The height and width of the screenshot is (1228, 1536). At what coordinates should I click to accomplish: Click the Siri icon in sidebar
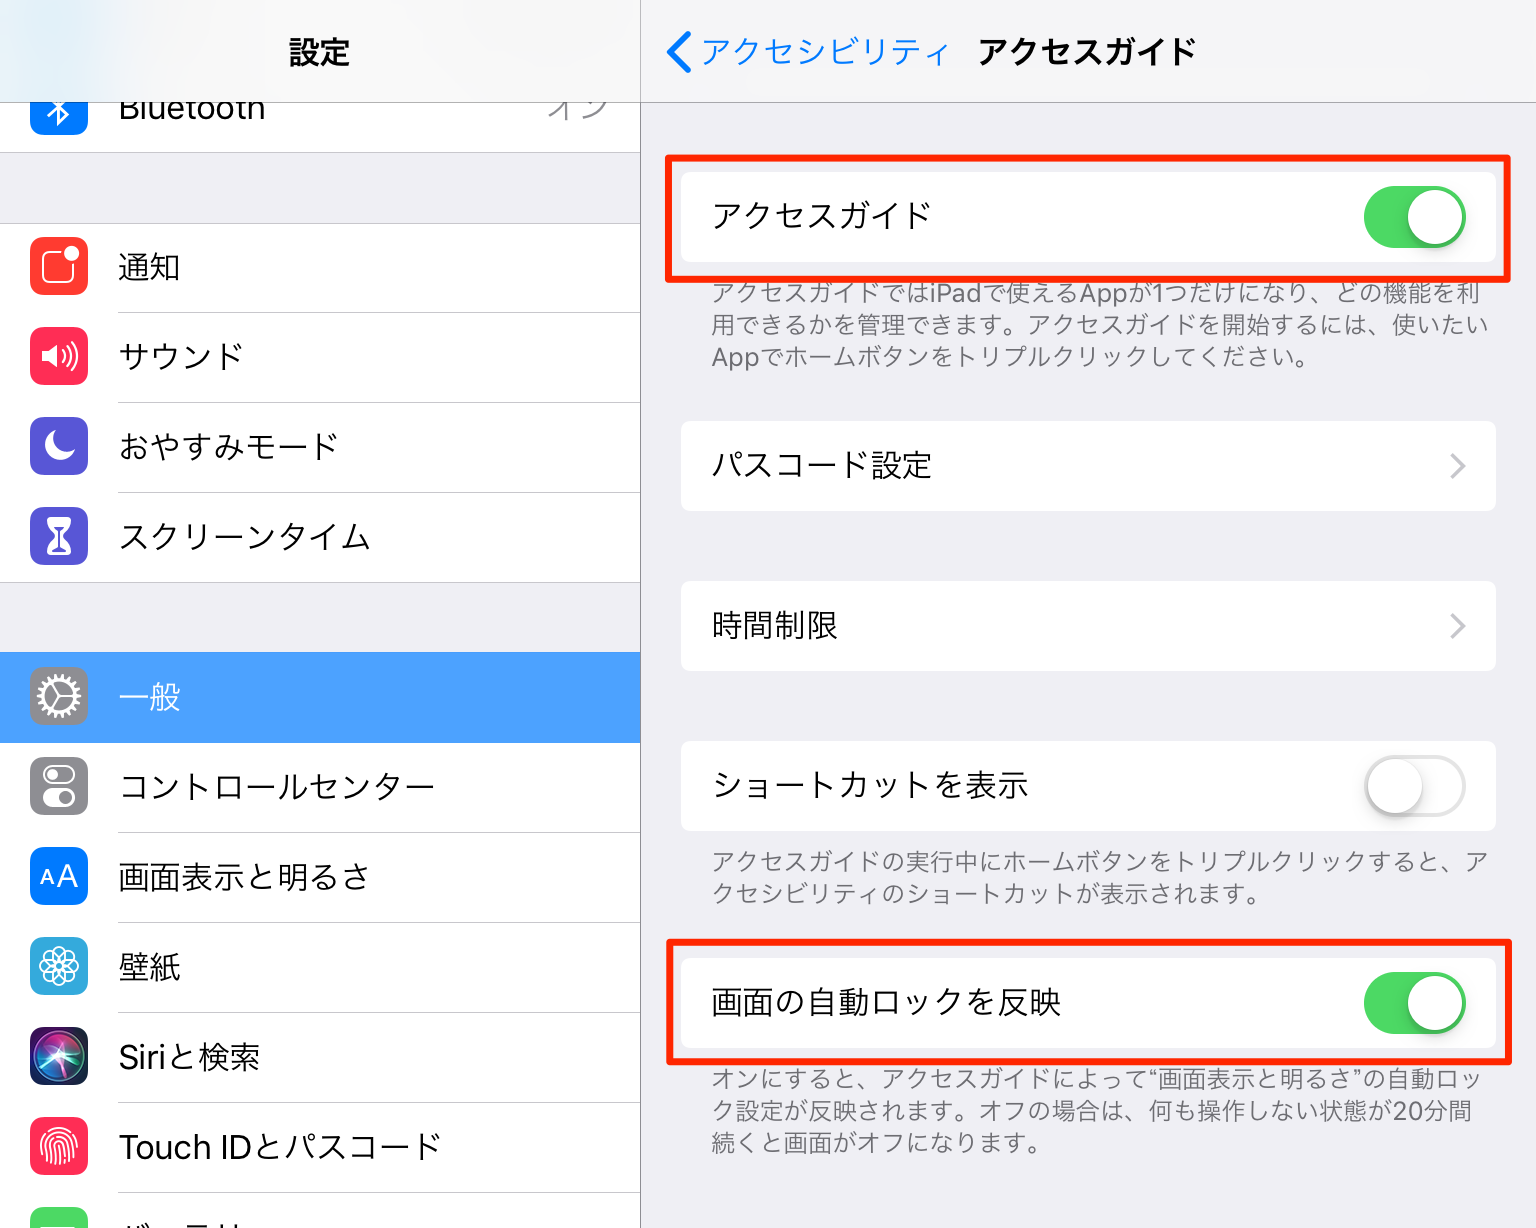click(x=59, y=1057)
